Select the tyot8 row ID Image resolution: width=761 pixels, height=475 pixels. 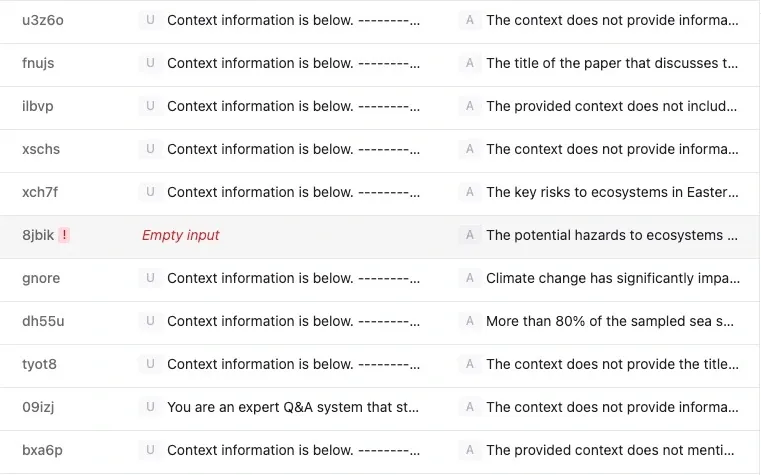39,364
